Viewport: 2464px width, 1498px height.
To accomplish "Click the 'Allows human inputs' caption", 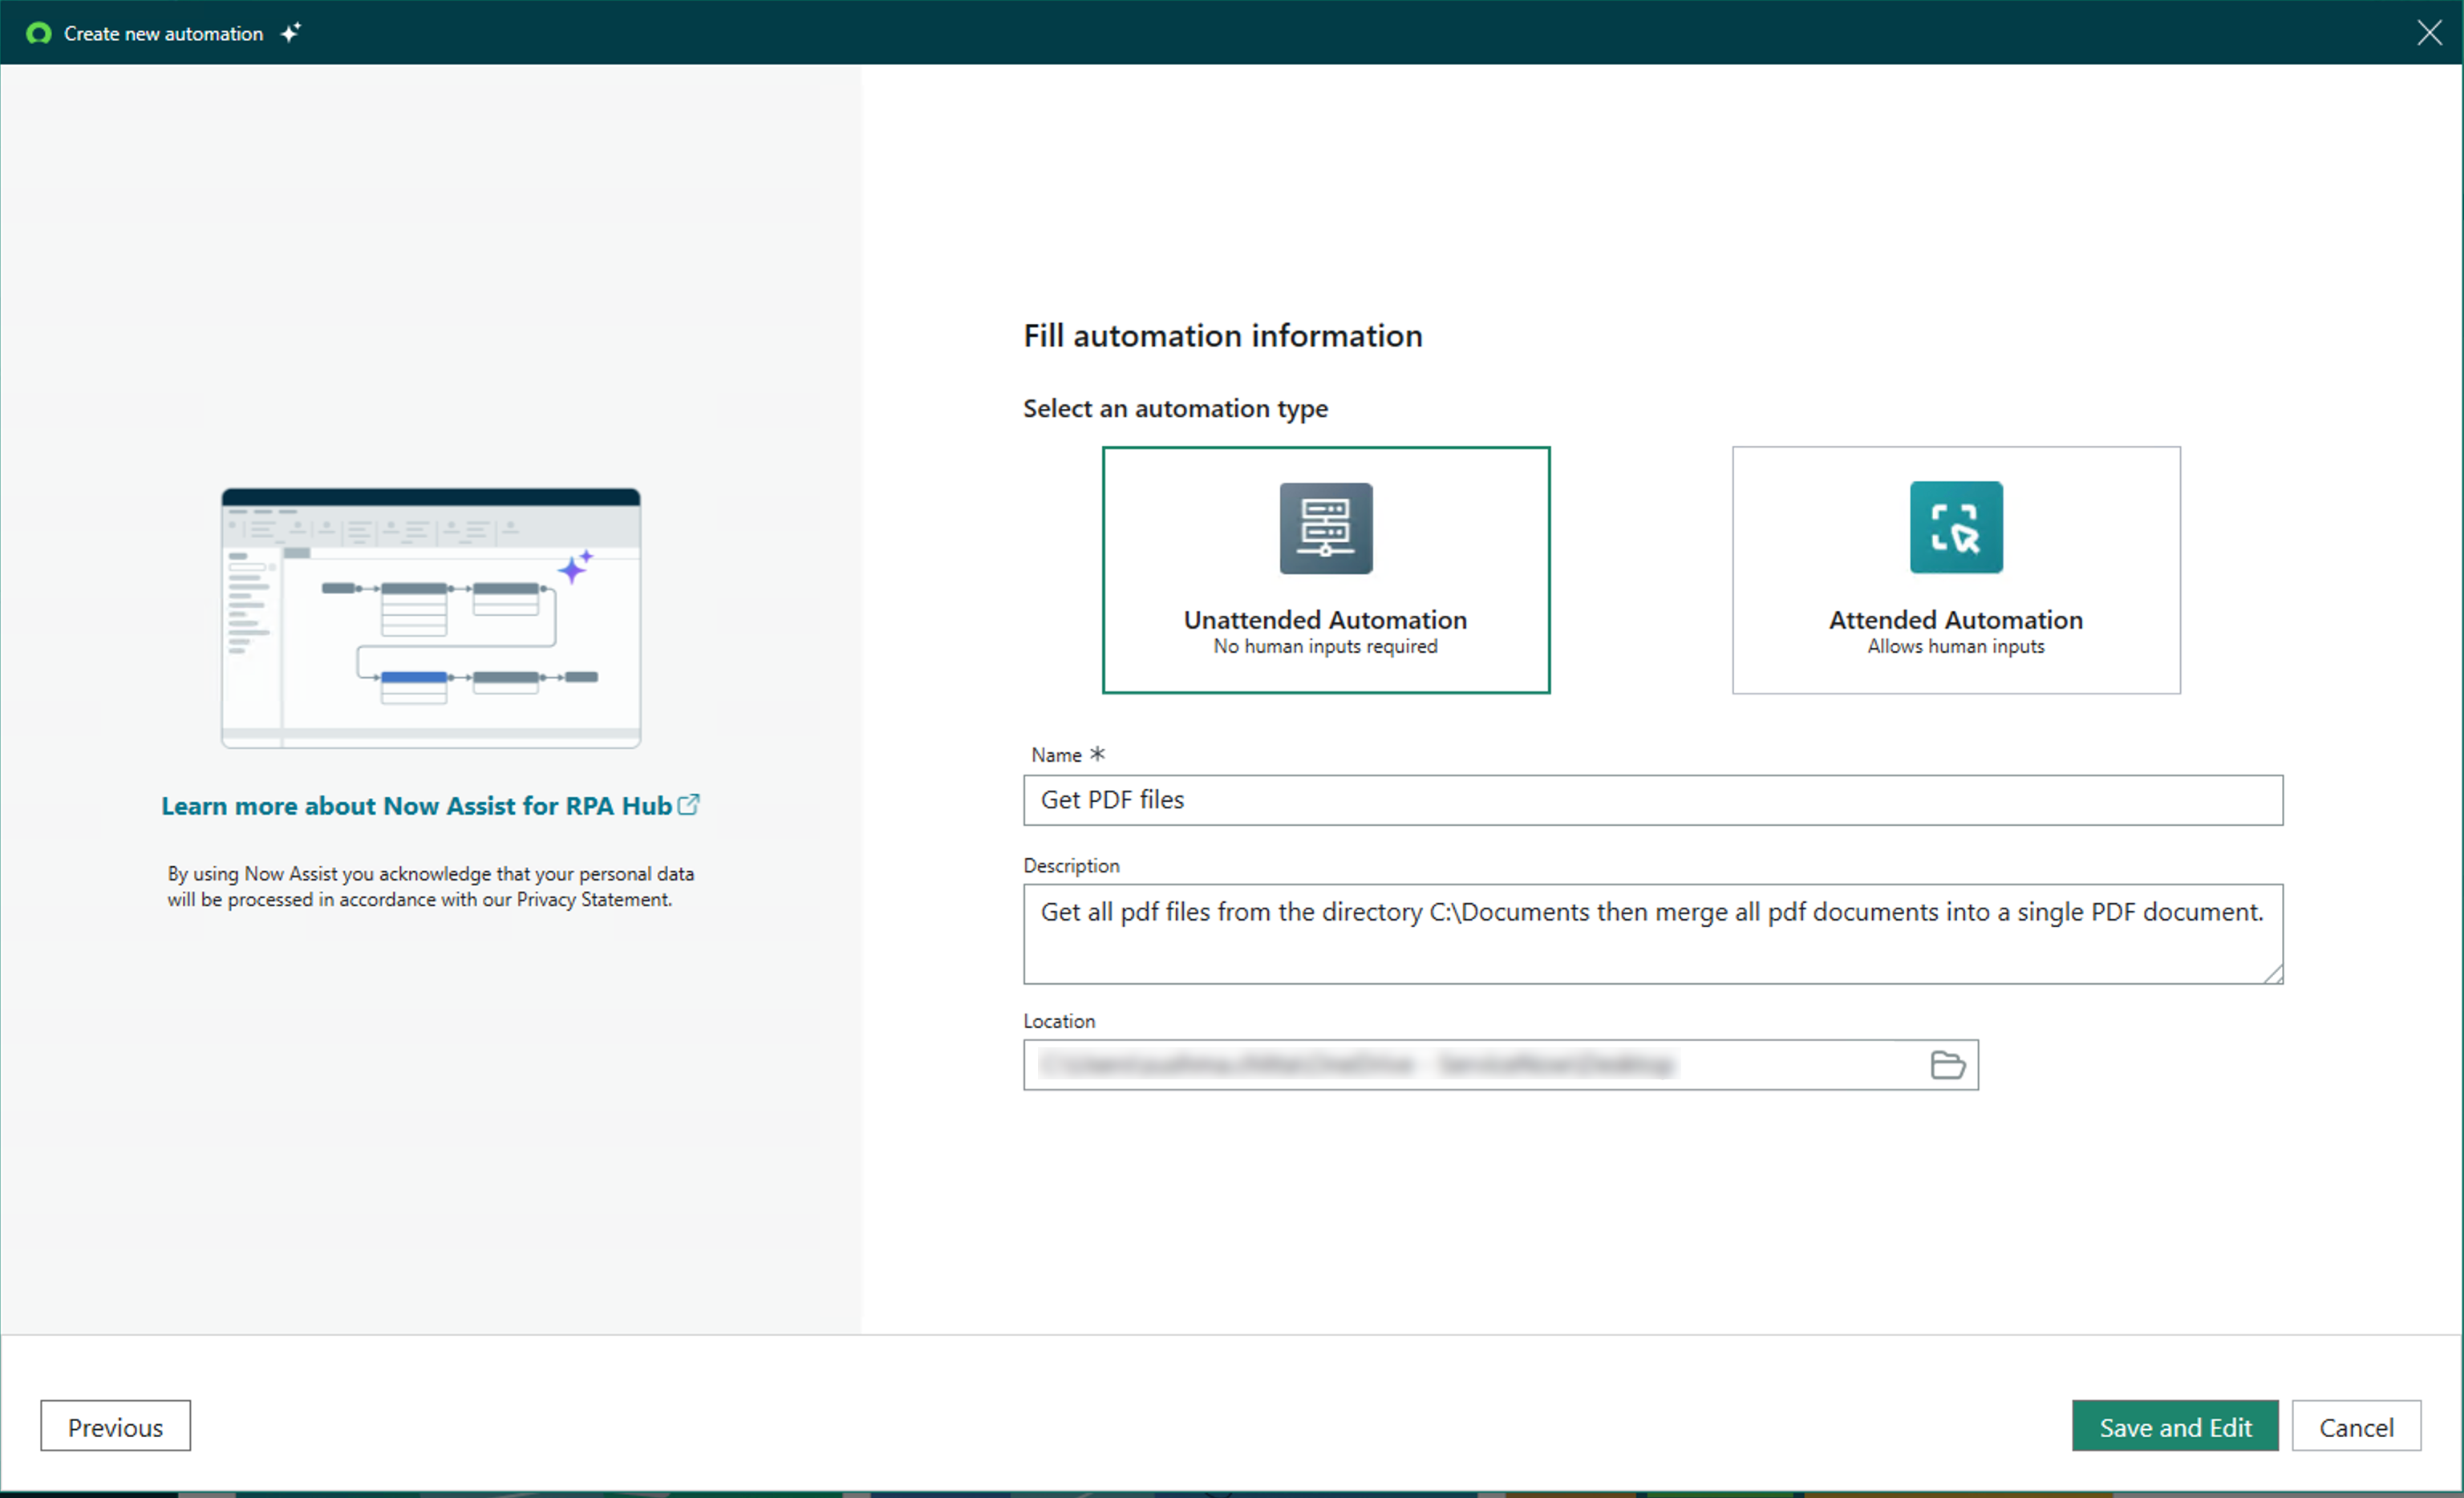I will (x=1956, y=647).
